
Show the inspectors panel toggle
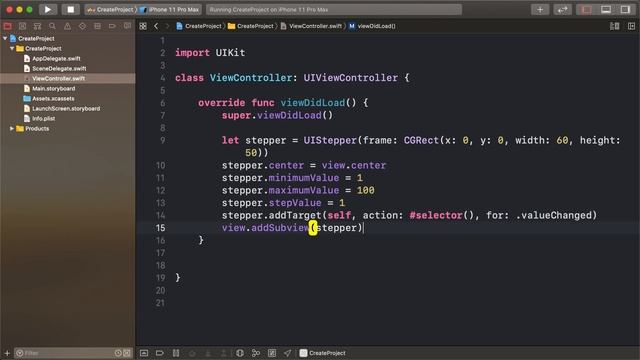coord(625,9)
